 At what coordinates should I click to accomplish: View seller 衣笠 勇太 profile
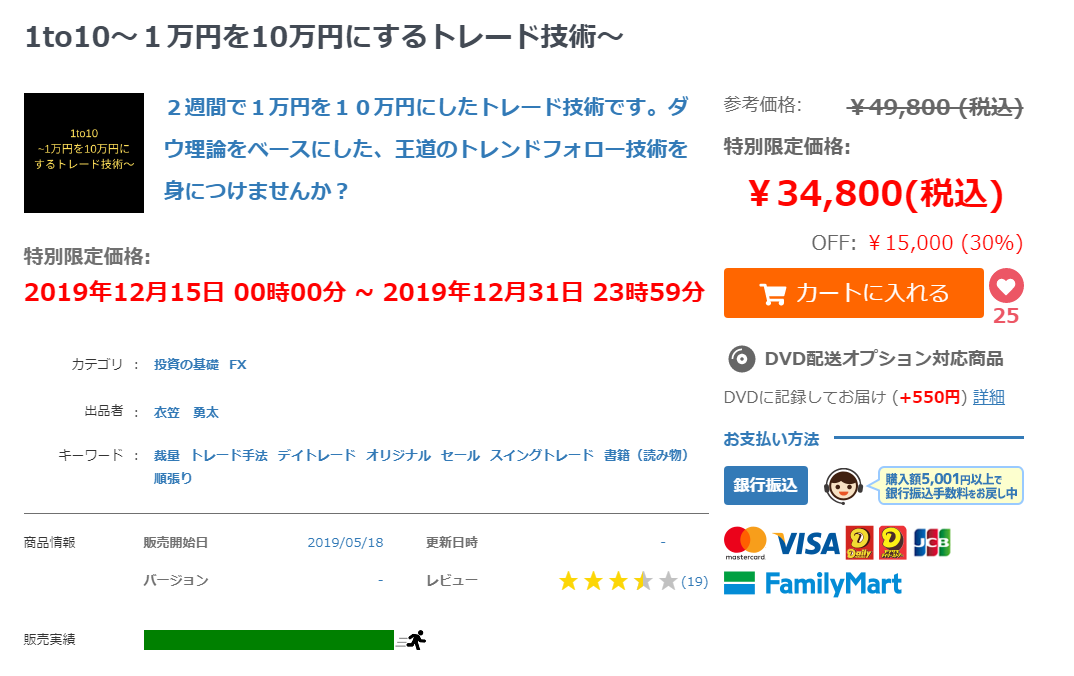[186, 412]
